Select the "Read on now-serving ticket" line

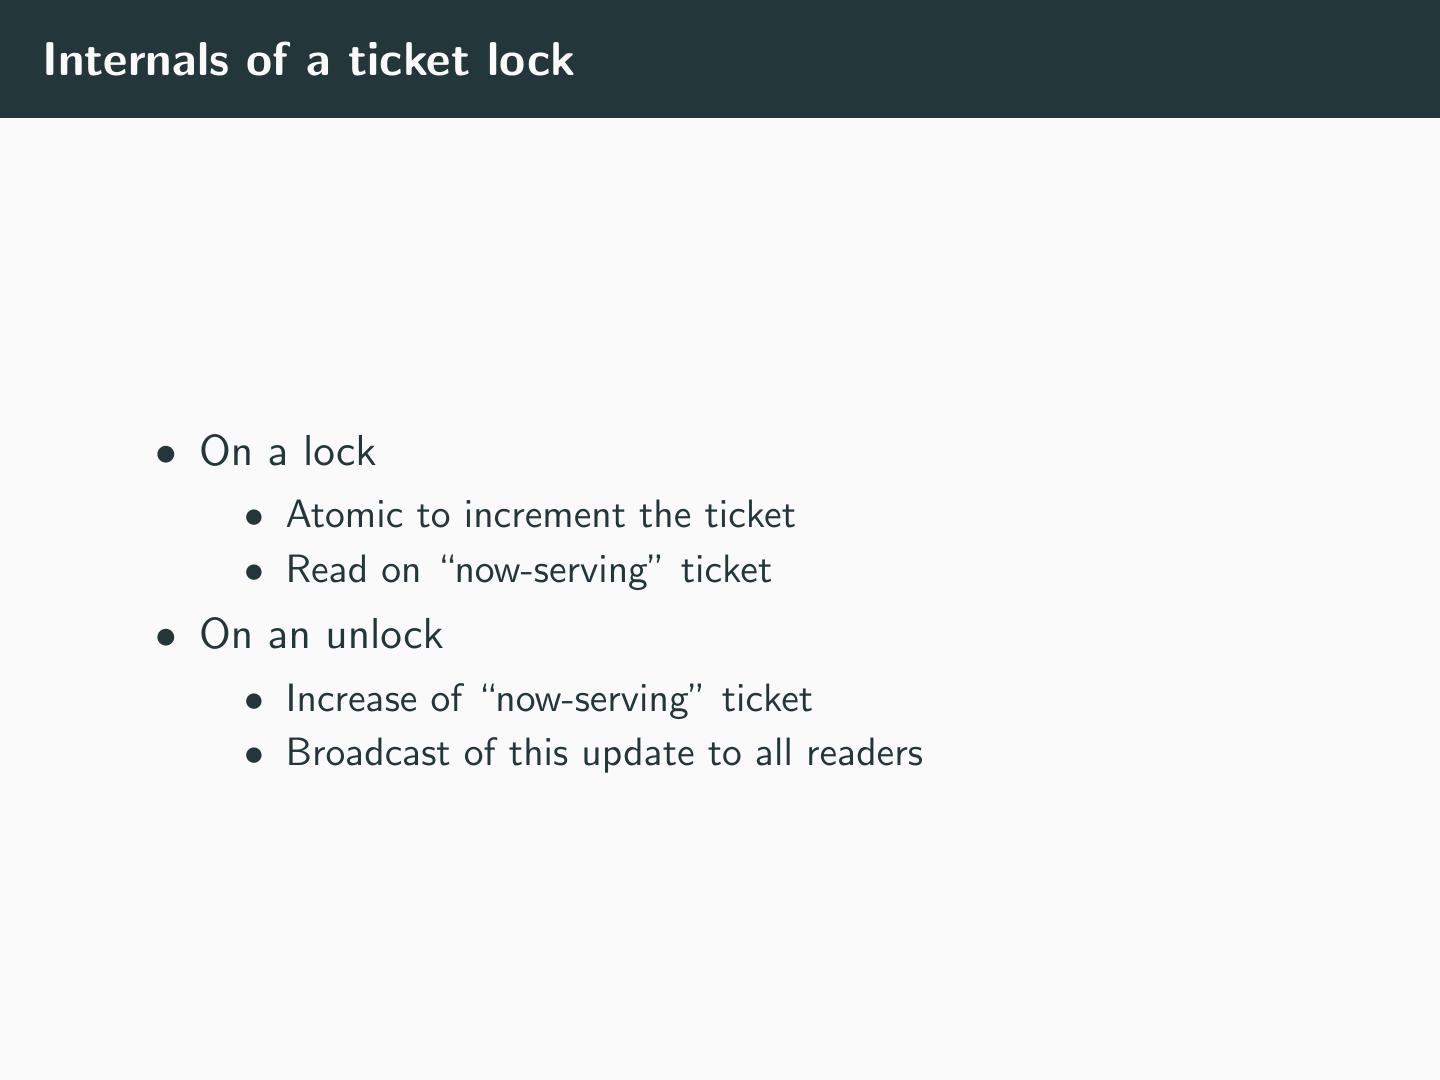click(528, 570)
